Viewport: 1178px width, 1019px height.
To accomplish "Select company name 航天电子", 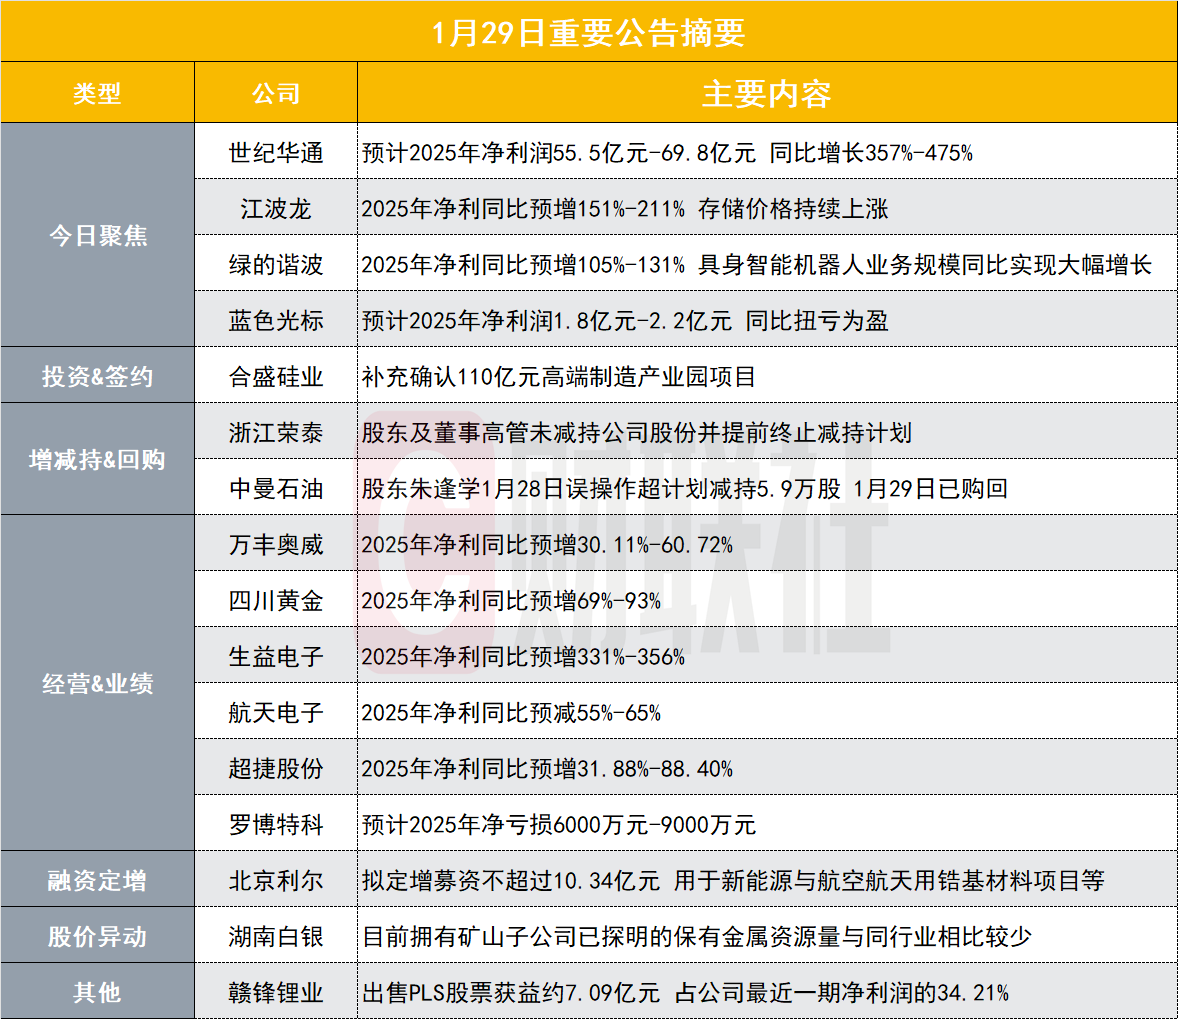I will (276, 712).
